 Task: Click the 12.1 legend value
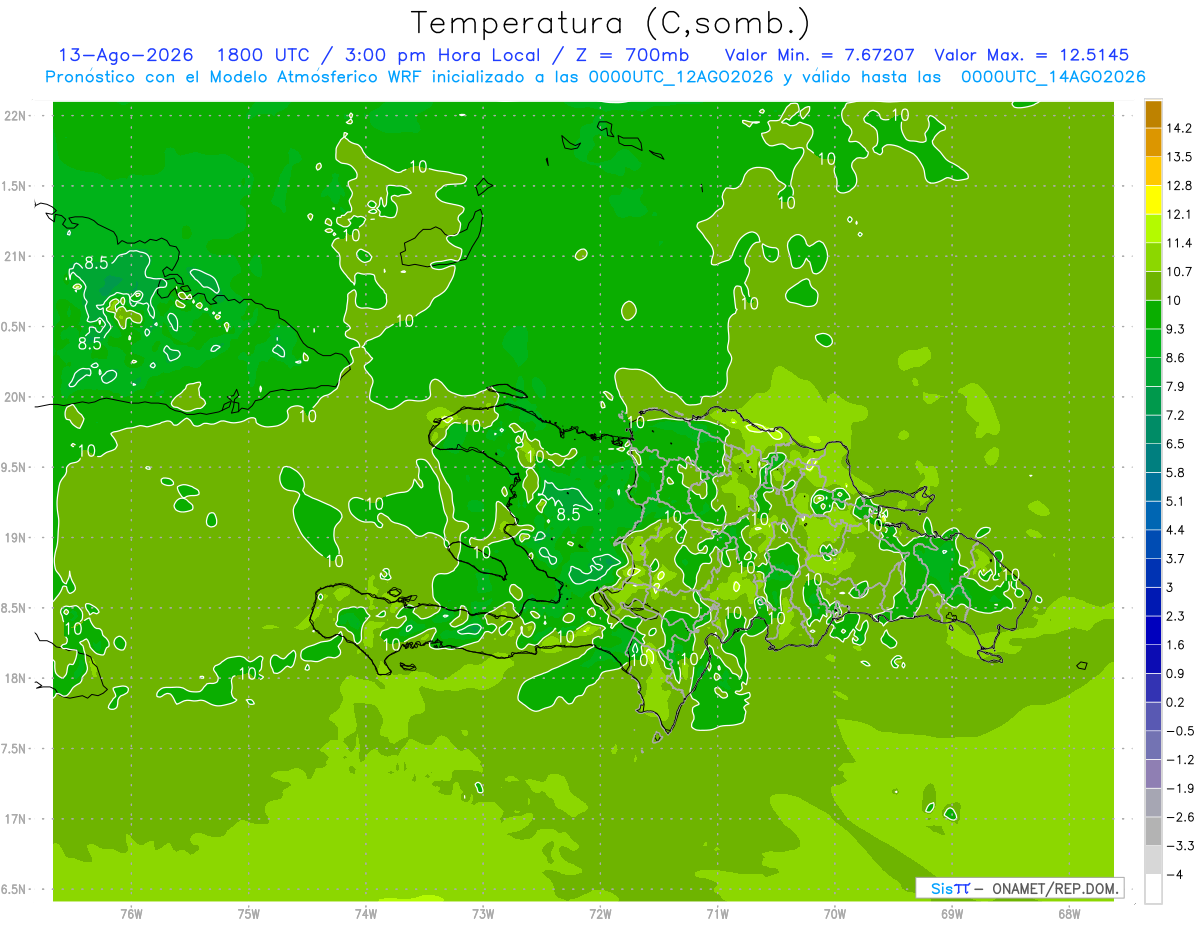tap(1180, 214)
